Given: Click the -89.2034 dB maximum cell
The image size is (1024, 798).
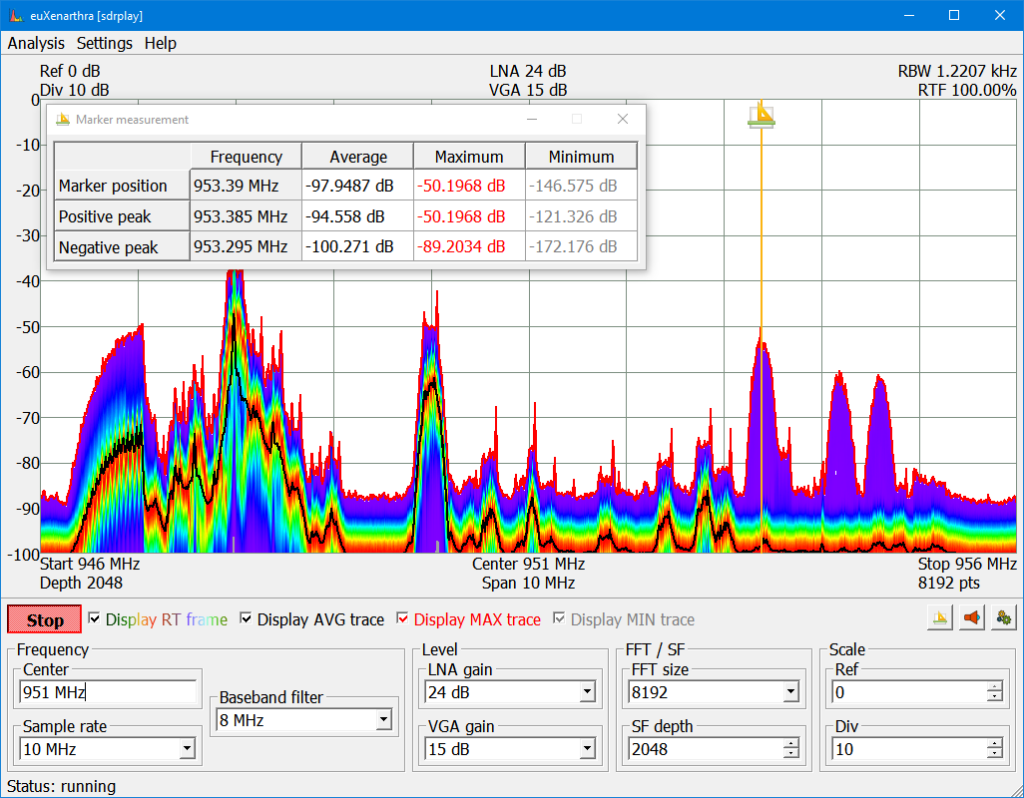Looking at the screenshot, I should click(x=470, y=247).
